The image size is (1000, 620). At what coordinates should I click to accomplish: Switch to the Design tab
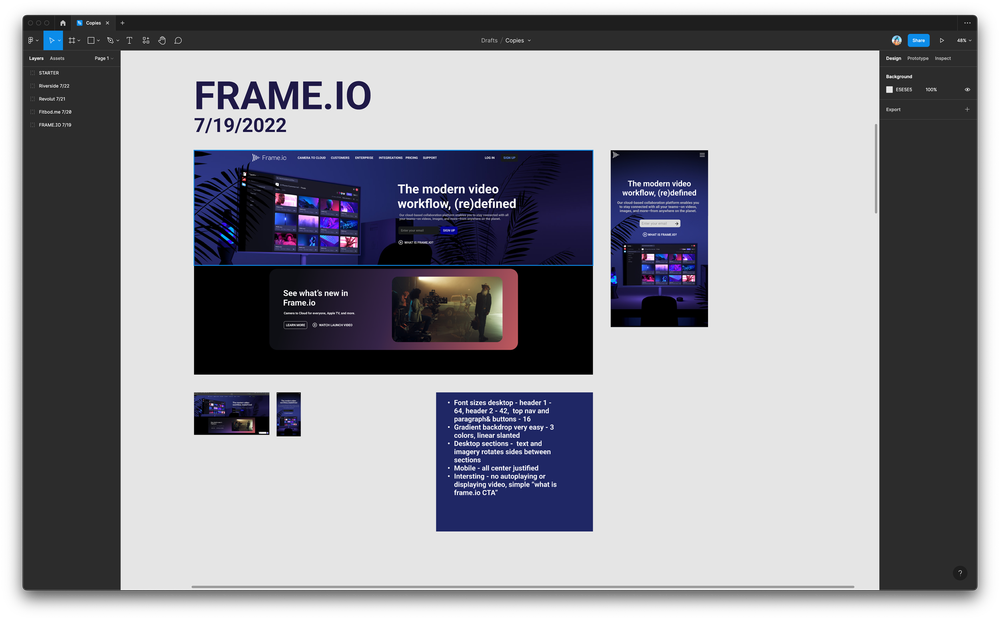(x=893, y=58)
